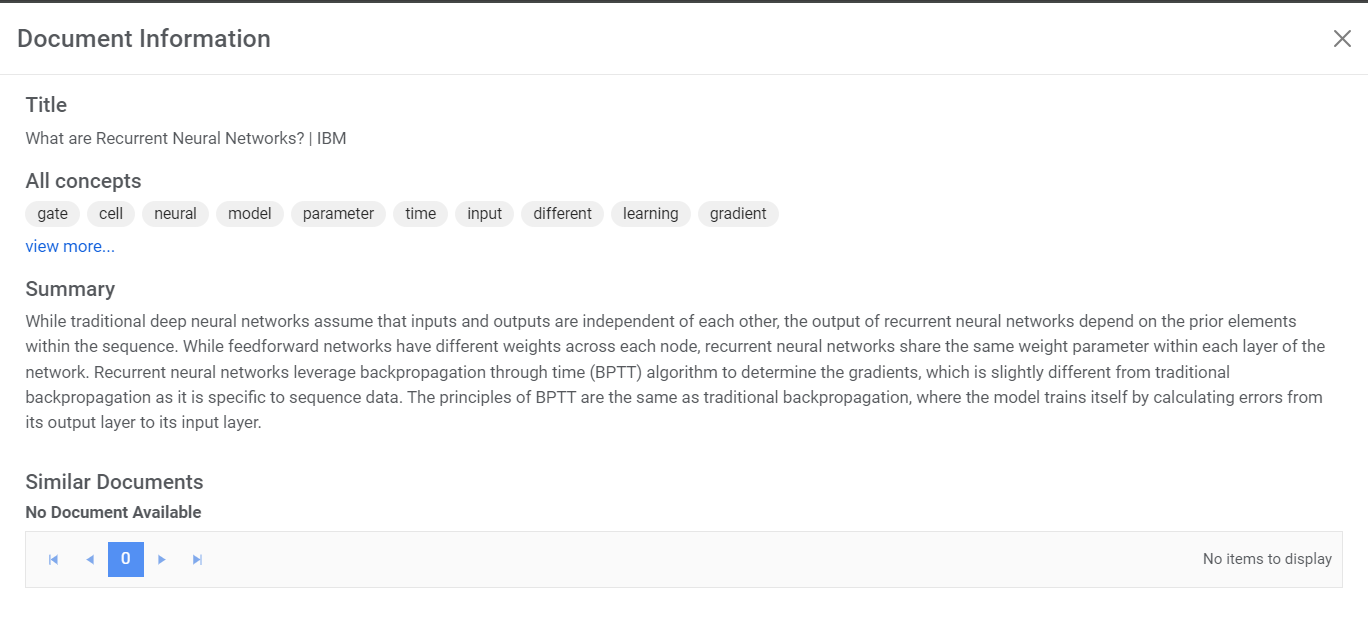Select page number 0 in pager
Screen dimensions: 1368x618
126,559
